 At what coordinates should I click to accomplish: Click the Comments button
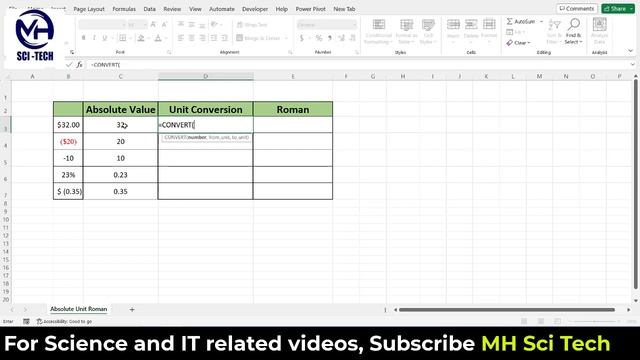tap(577, 9)
